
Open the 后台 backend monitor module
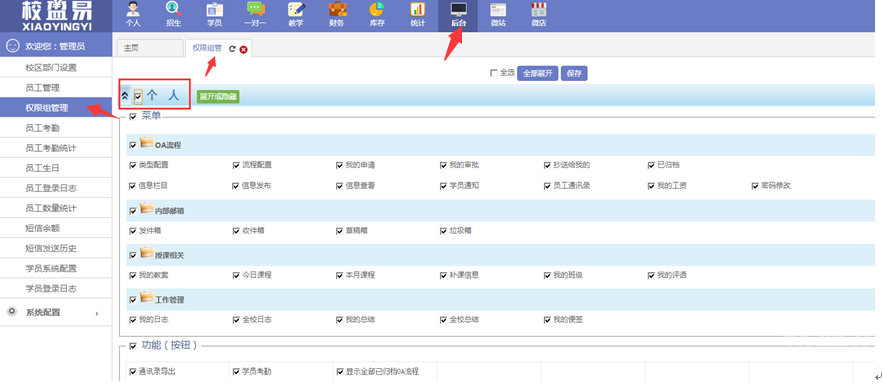pos(458,15)
